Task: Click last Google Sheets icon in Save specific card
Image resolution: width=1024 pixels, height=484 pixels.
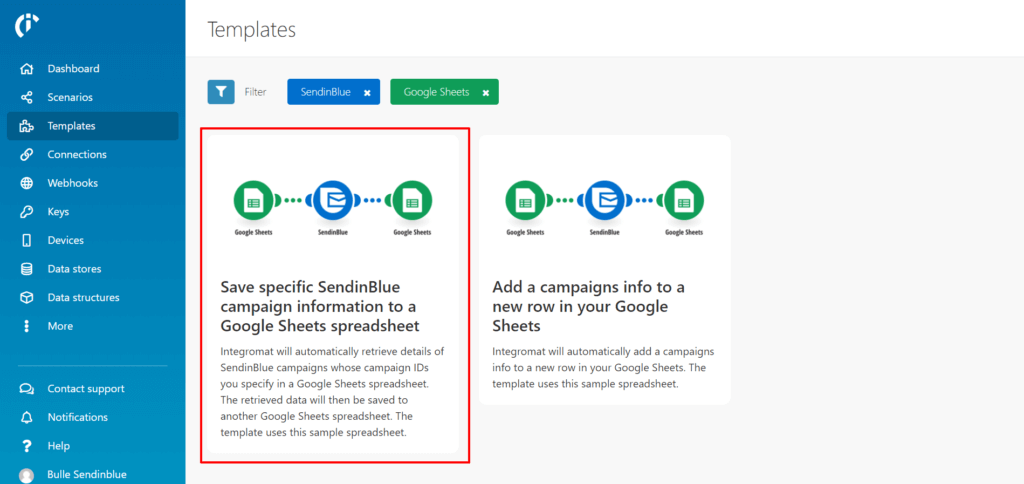Action: click(412, 202)
